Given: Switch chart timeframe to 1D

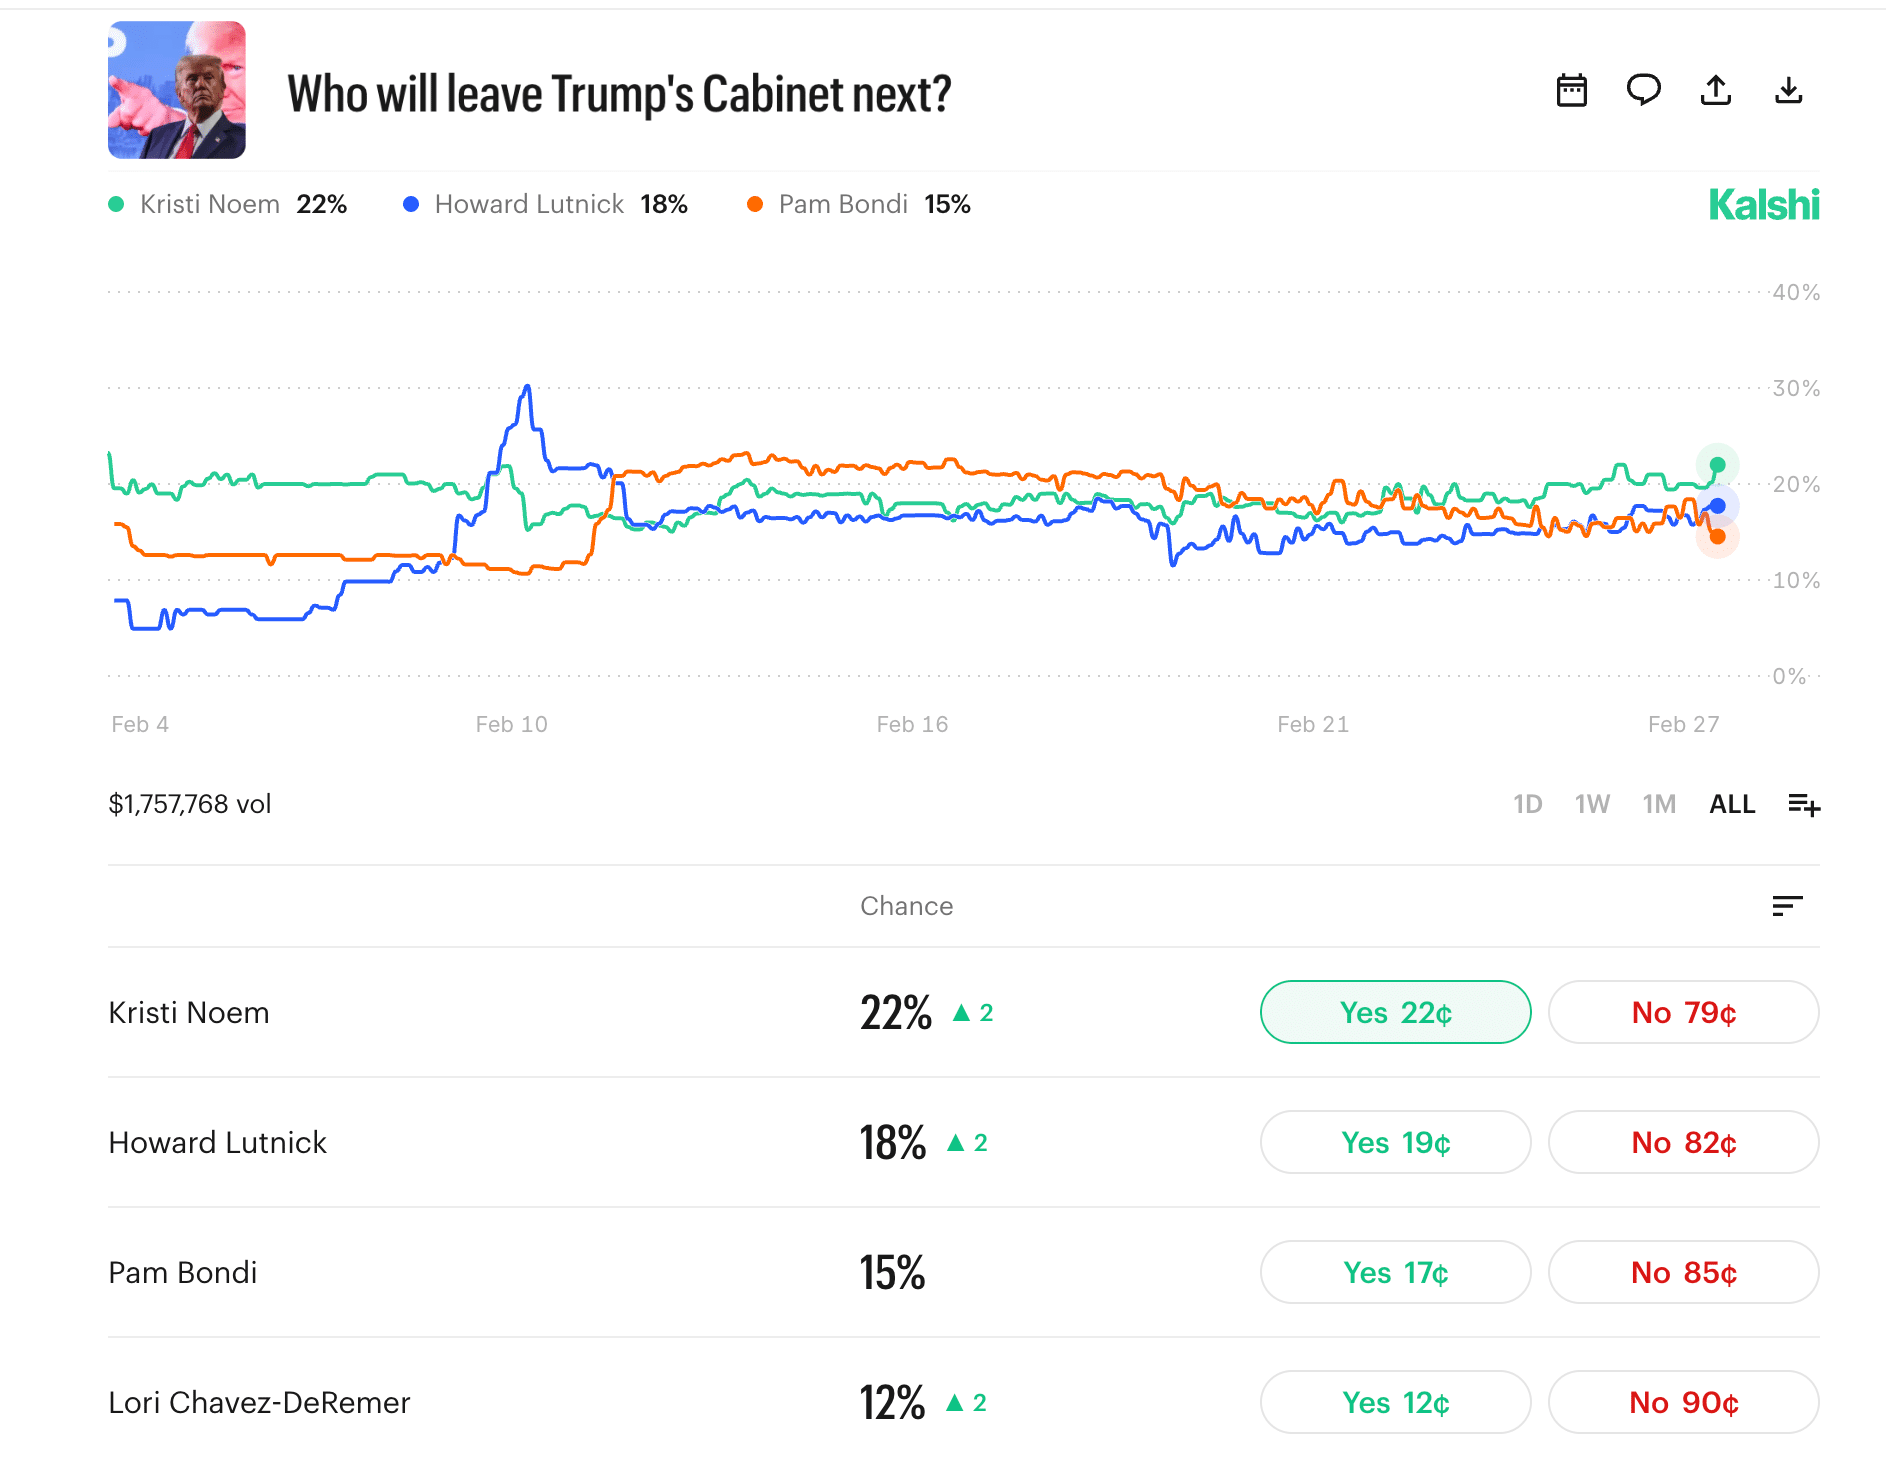Looking at the screenshot, I should [x=1527, y=804].
